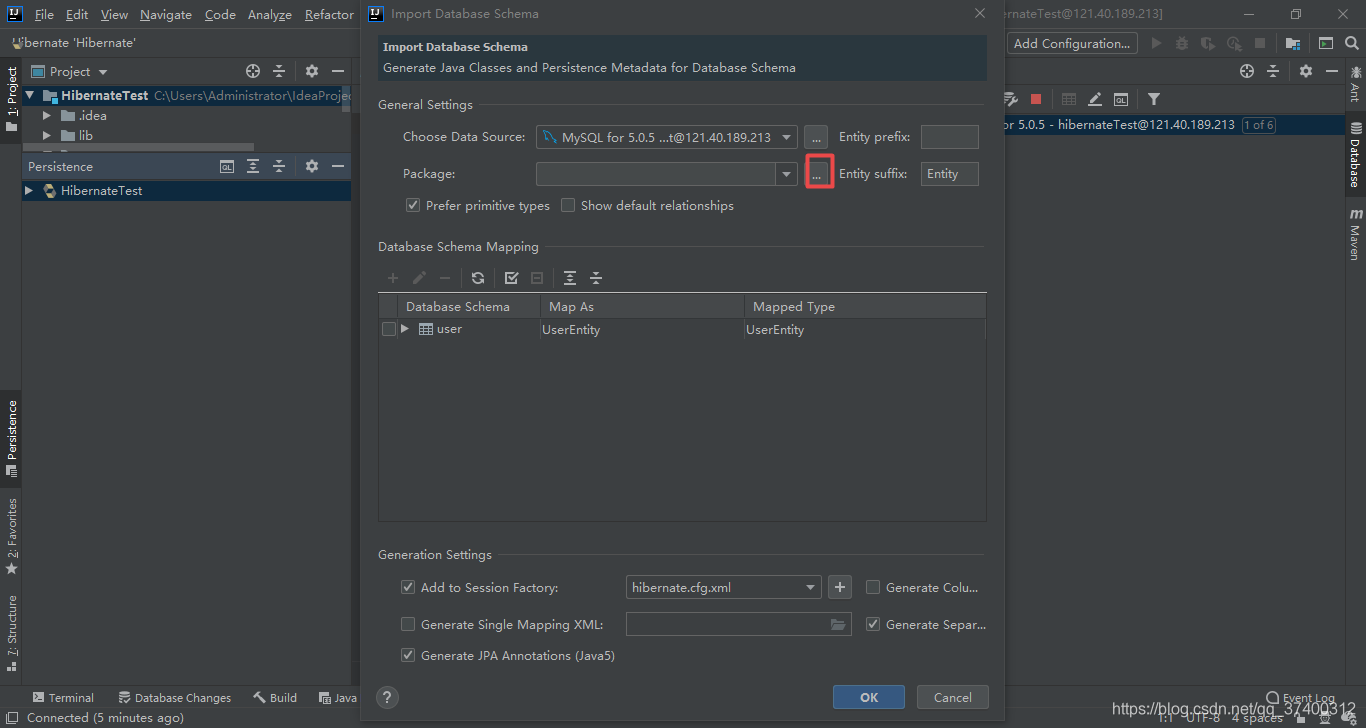Click the add plus icon in mapping toolbar

(393, 278)
